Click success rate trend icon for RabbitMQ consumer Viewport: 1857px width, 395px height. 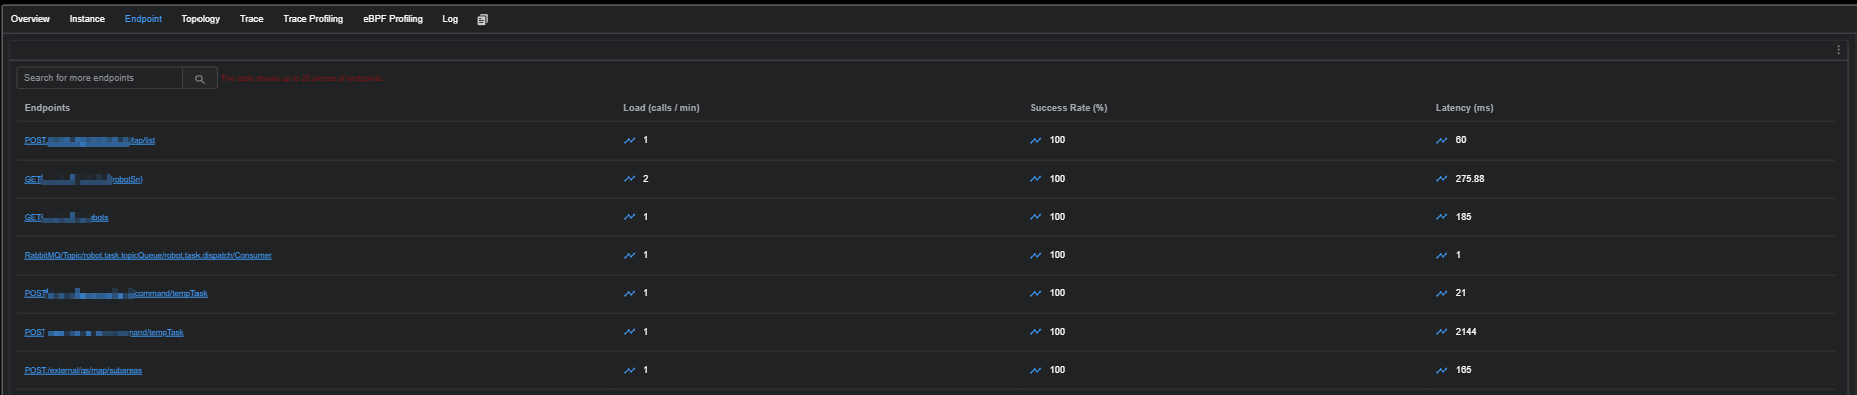point(1035,255)
